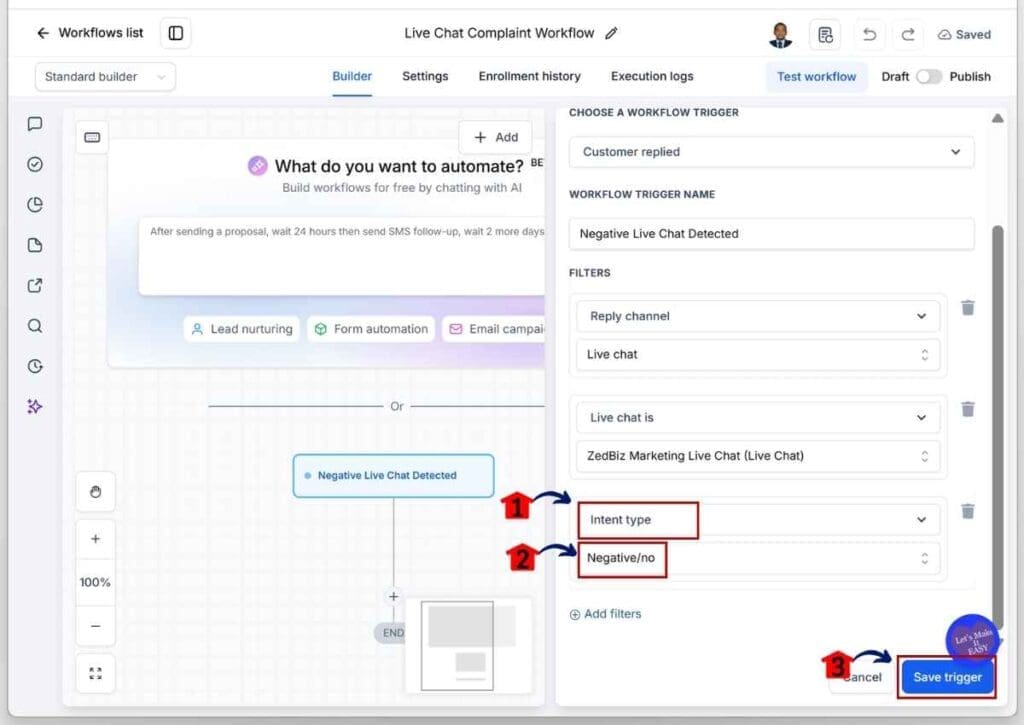Open the user profile avatar
The width and height of the screenshot is (1024, 725).
point(780,34)
